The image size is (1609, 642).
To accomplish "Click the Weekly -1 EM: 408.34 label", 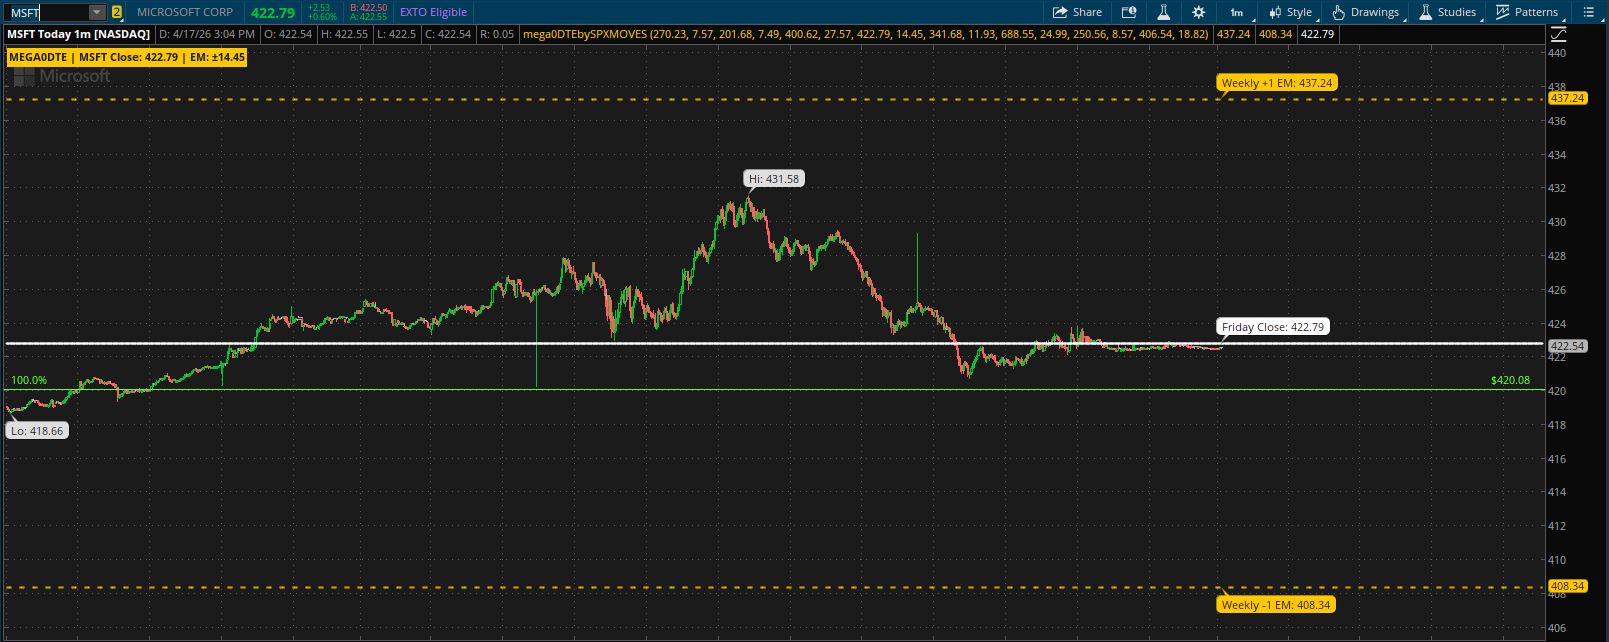I will pos(1277,605).
